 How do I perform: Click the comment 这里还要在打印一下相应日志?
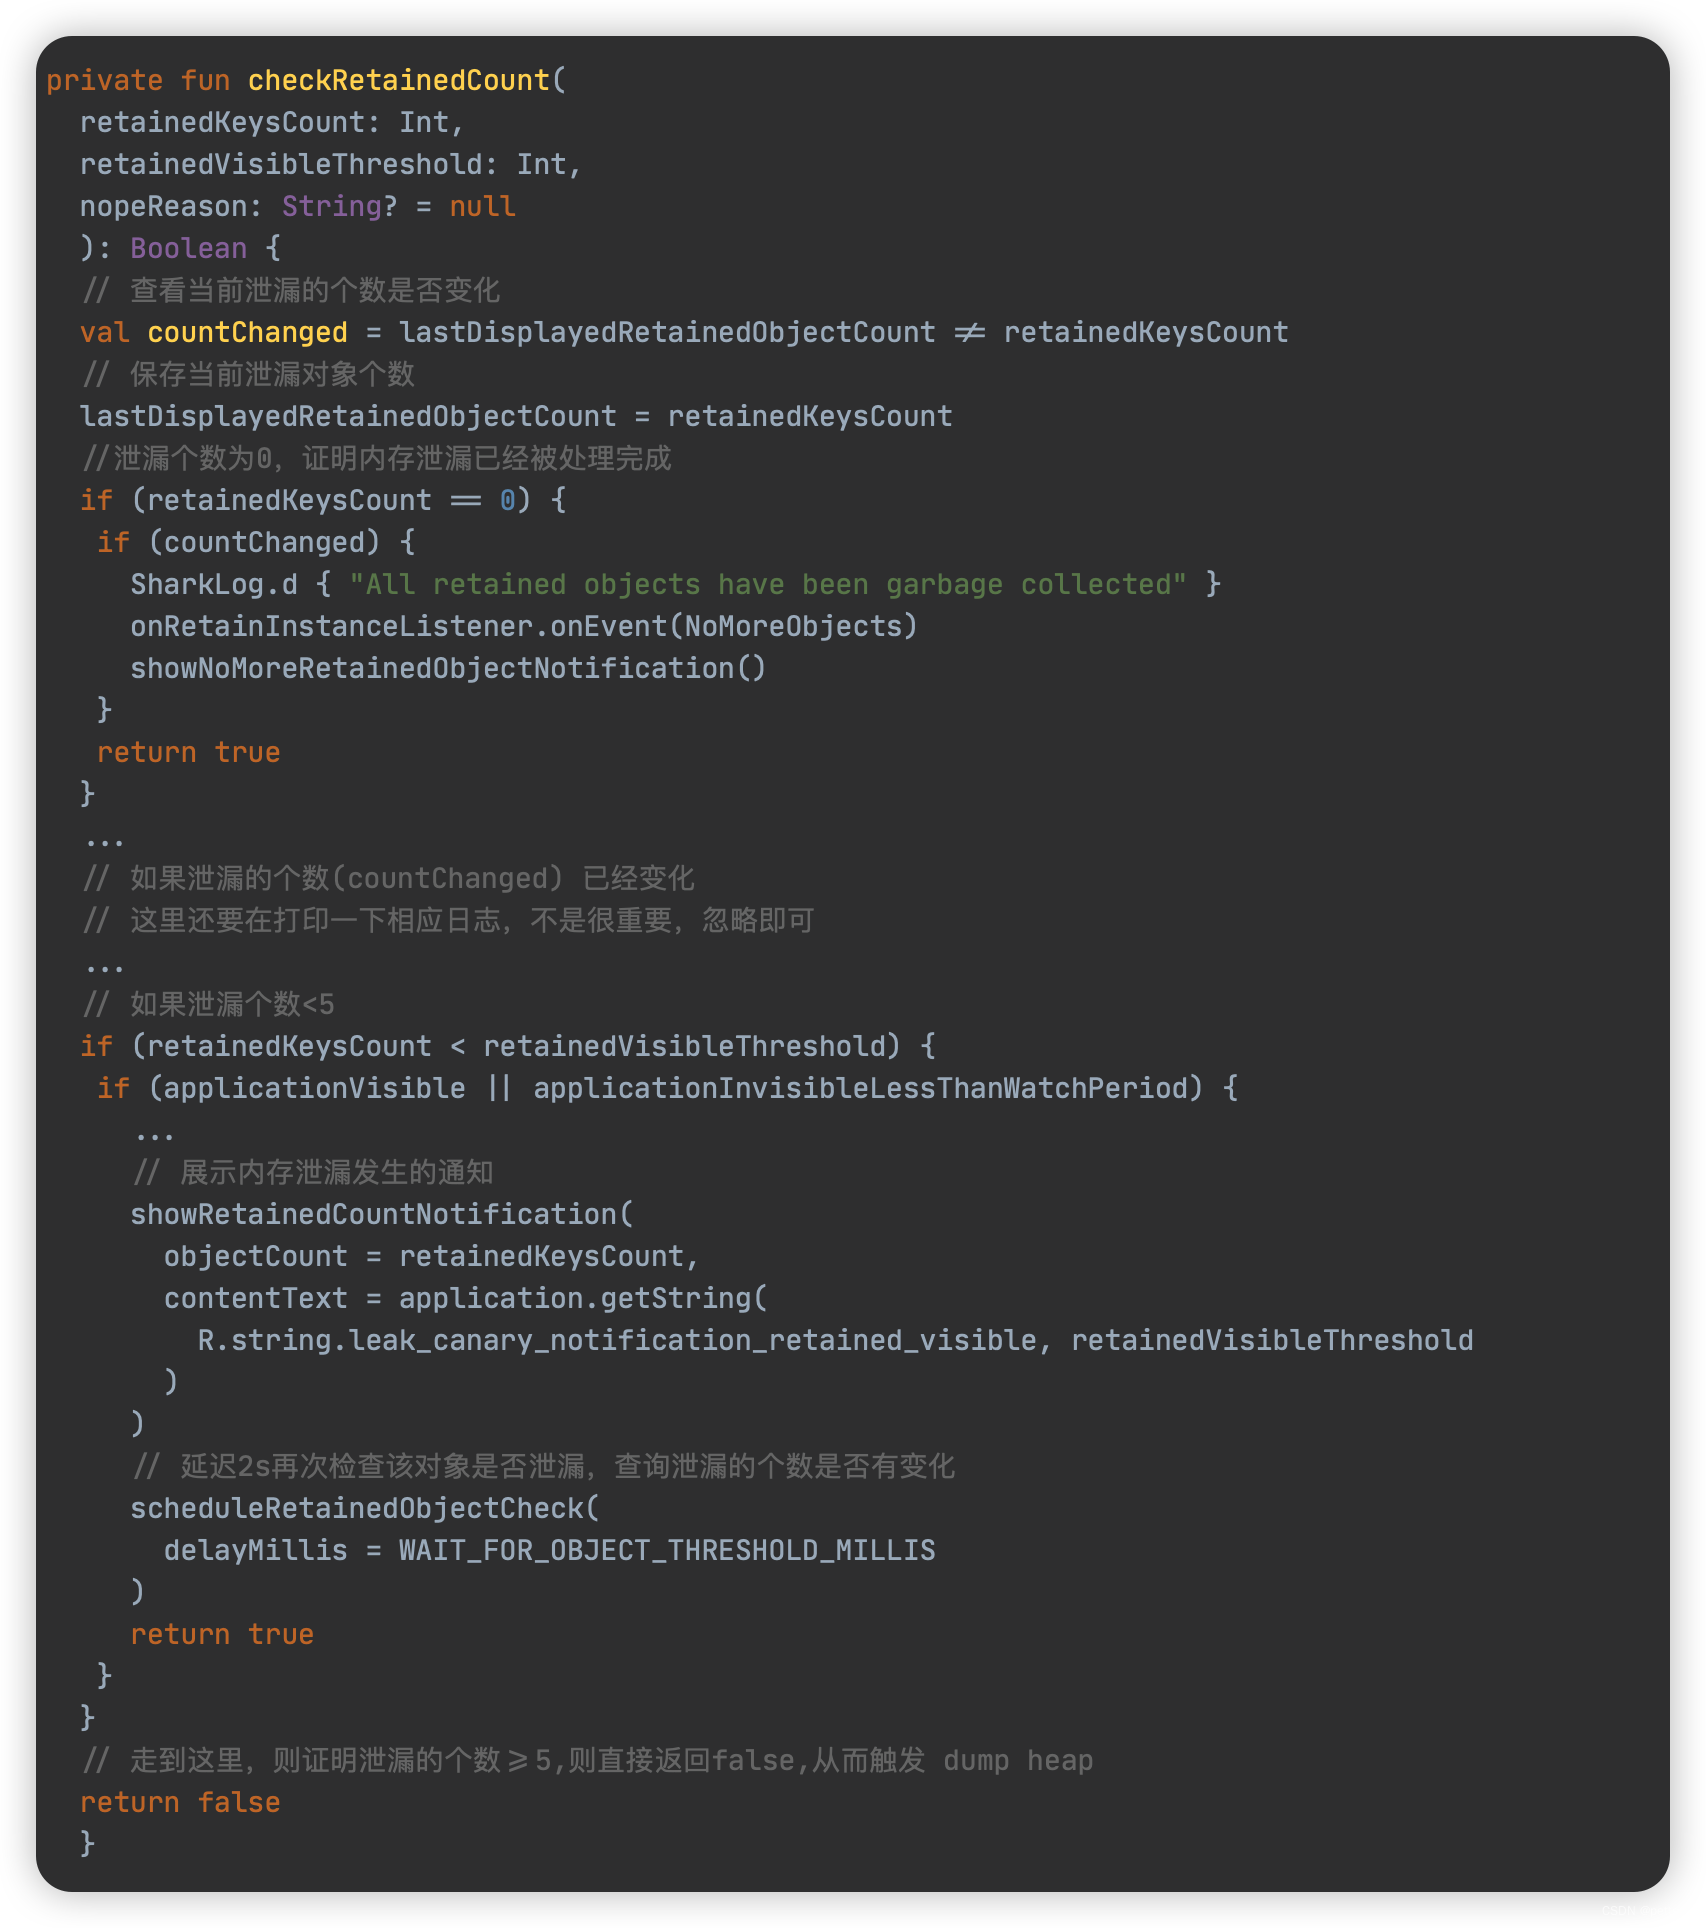click(x=449, y=920)
